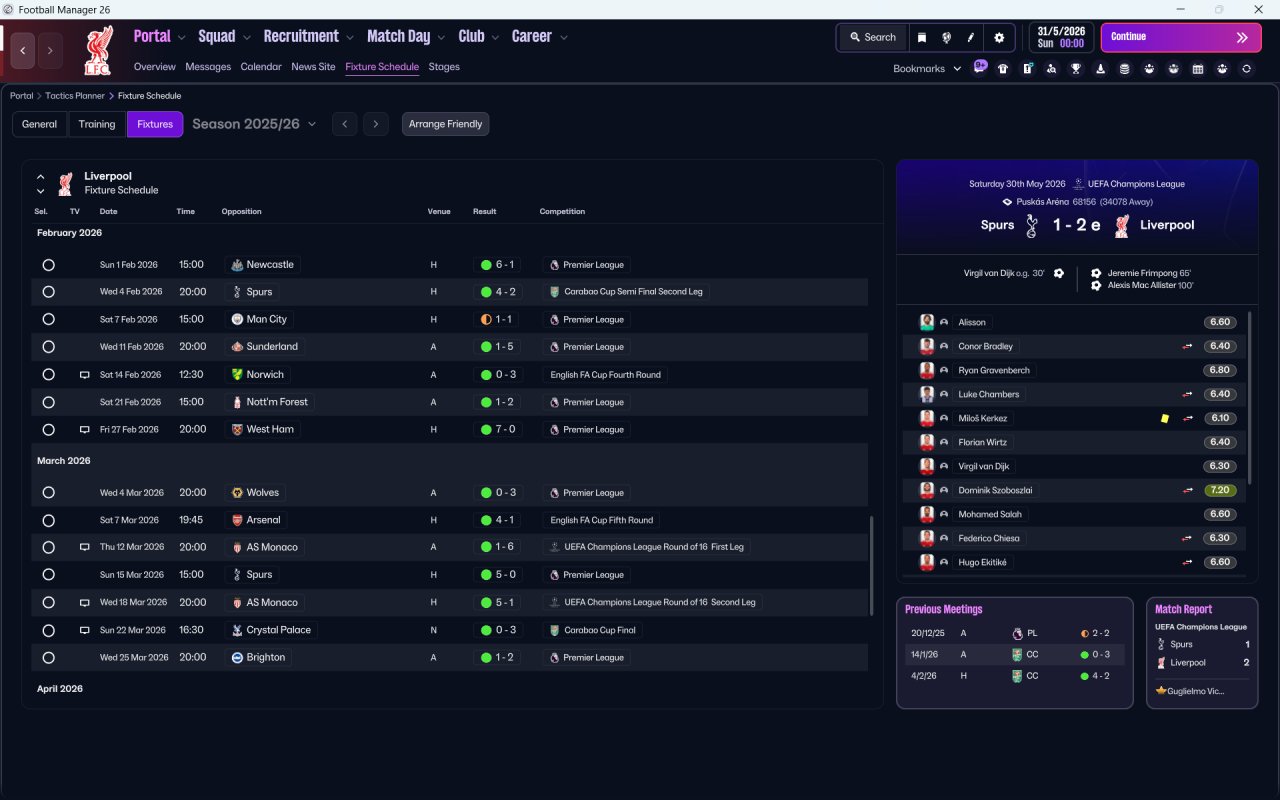
Task: Expand the Squad menu dropdown arrow
Action: click(x=246, y=38)
